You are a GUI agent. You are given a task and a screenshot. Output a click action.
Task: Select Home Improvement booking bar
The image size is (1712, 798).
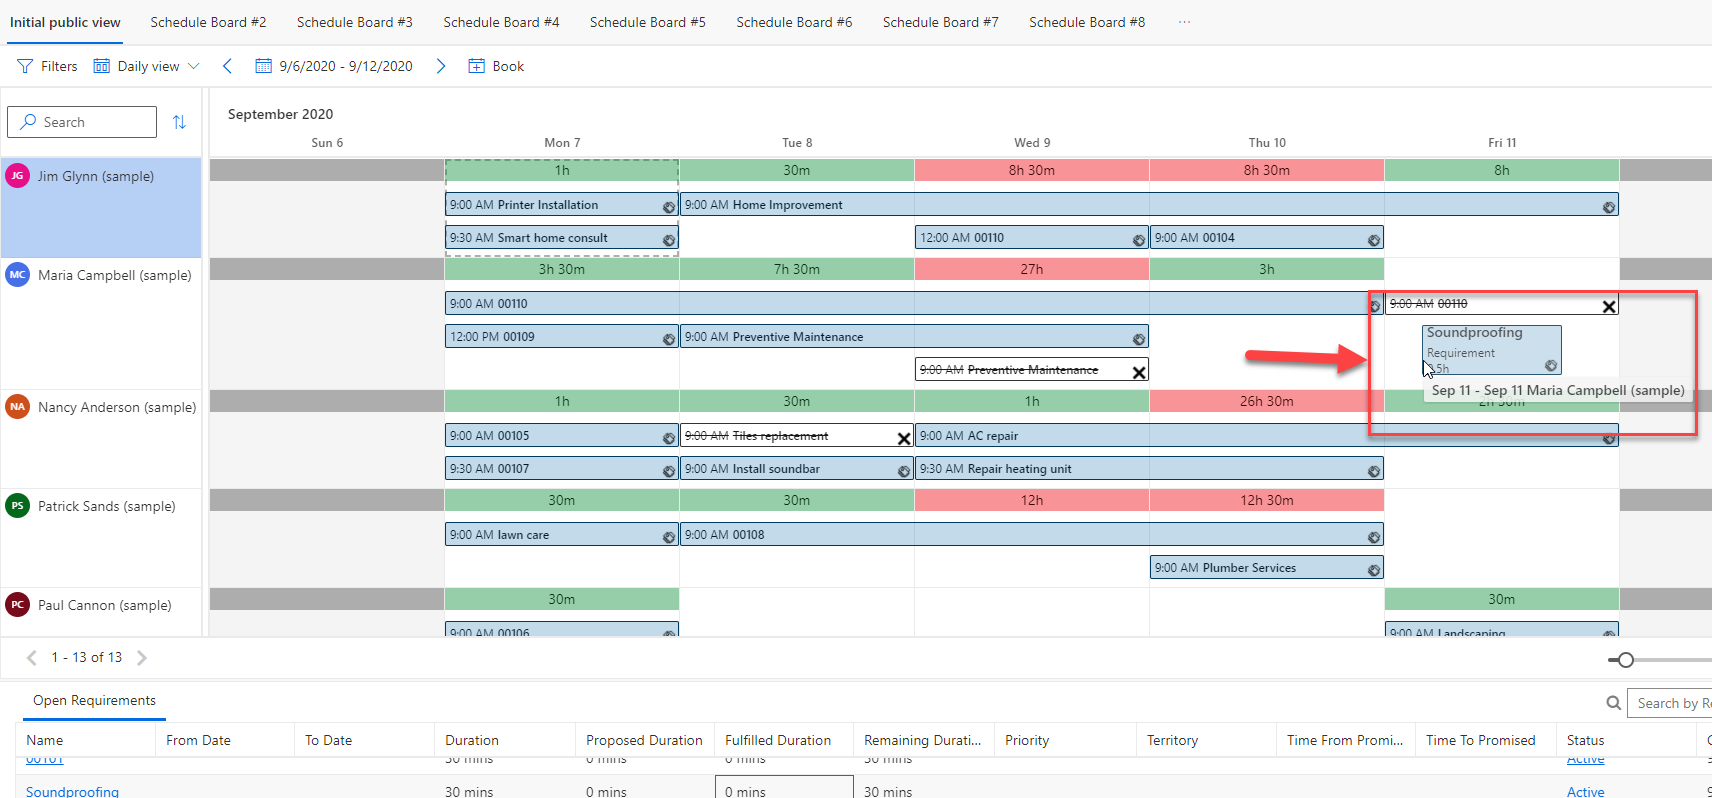point(1149,205)
